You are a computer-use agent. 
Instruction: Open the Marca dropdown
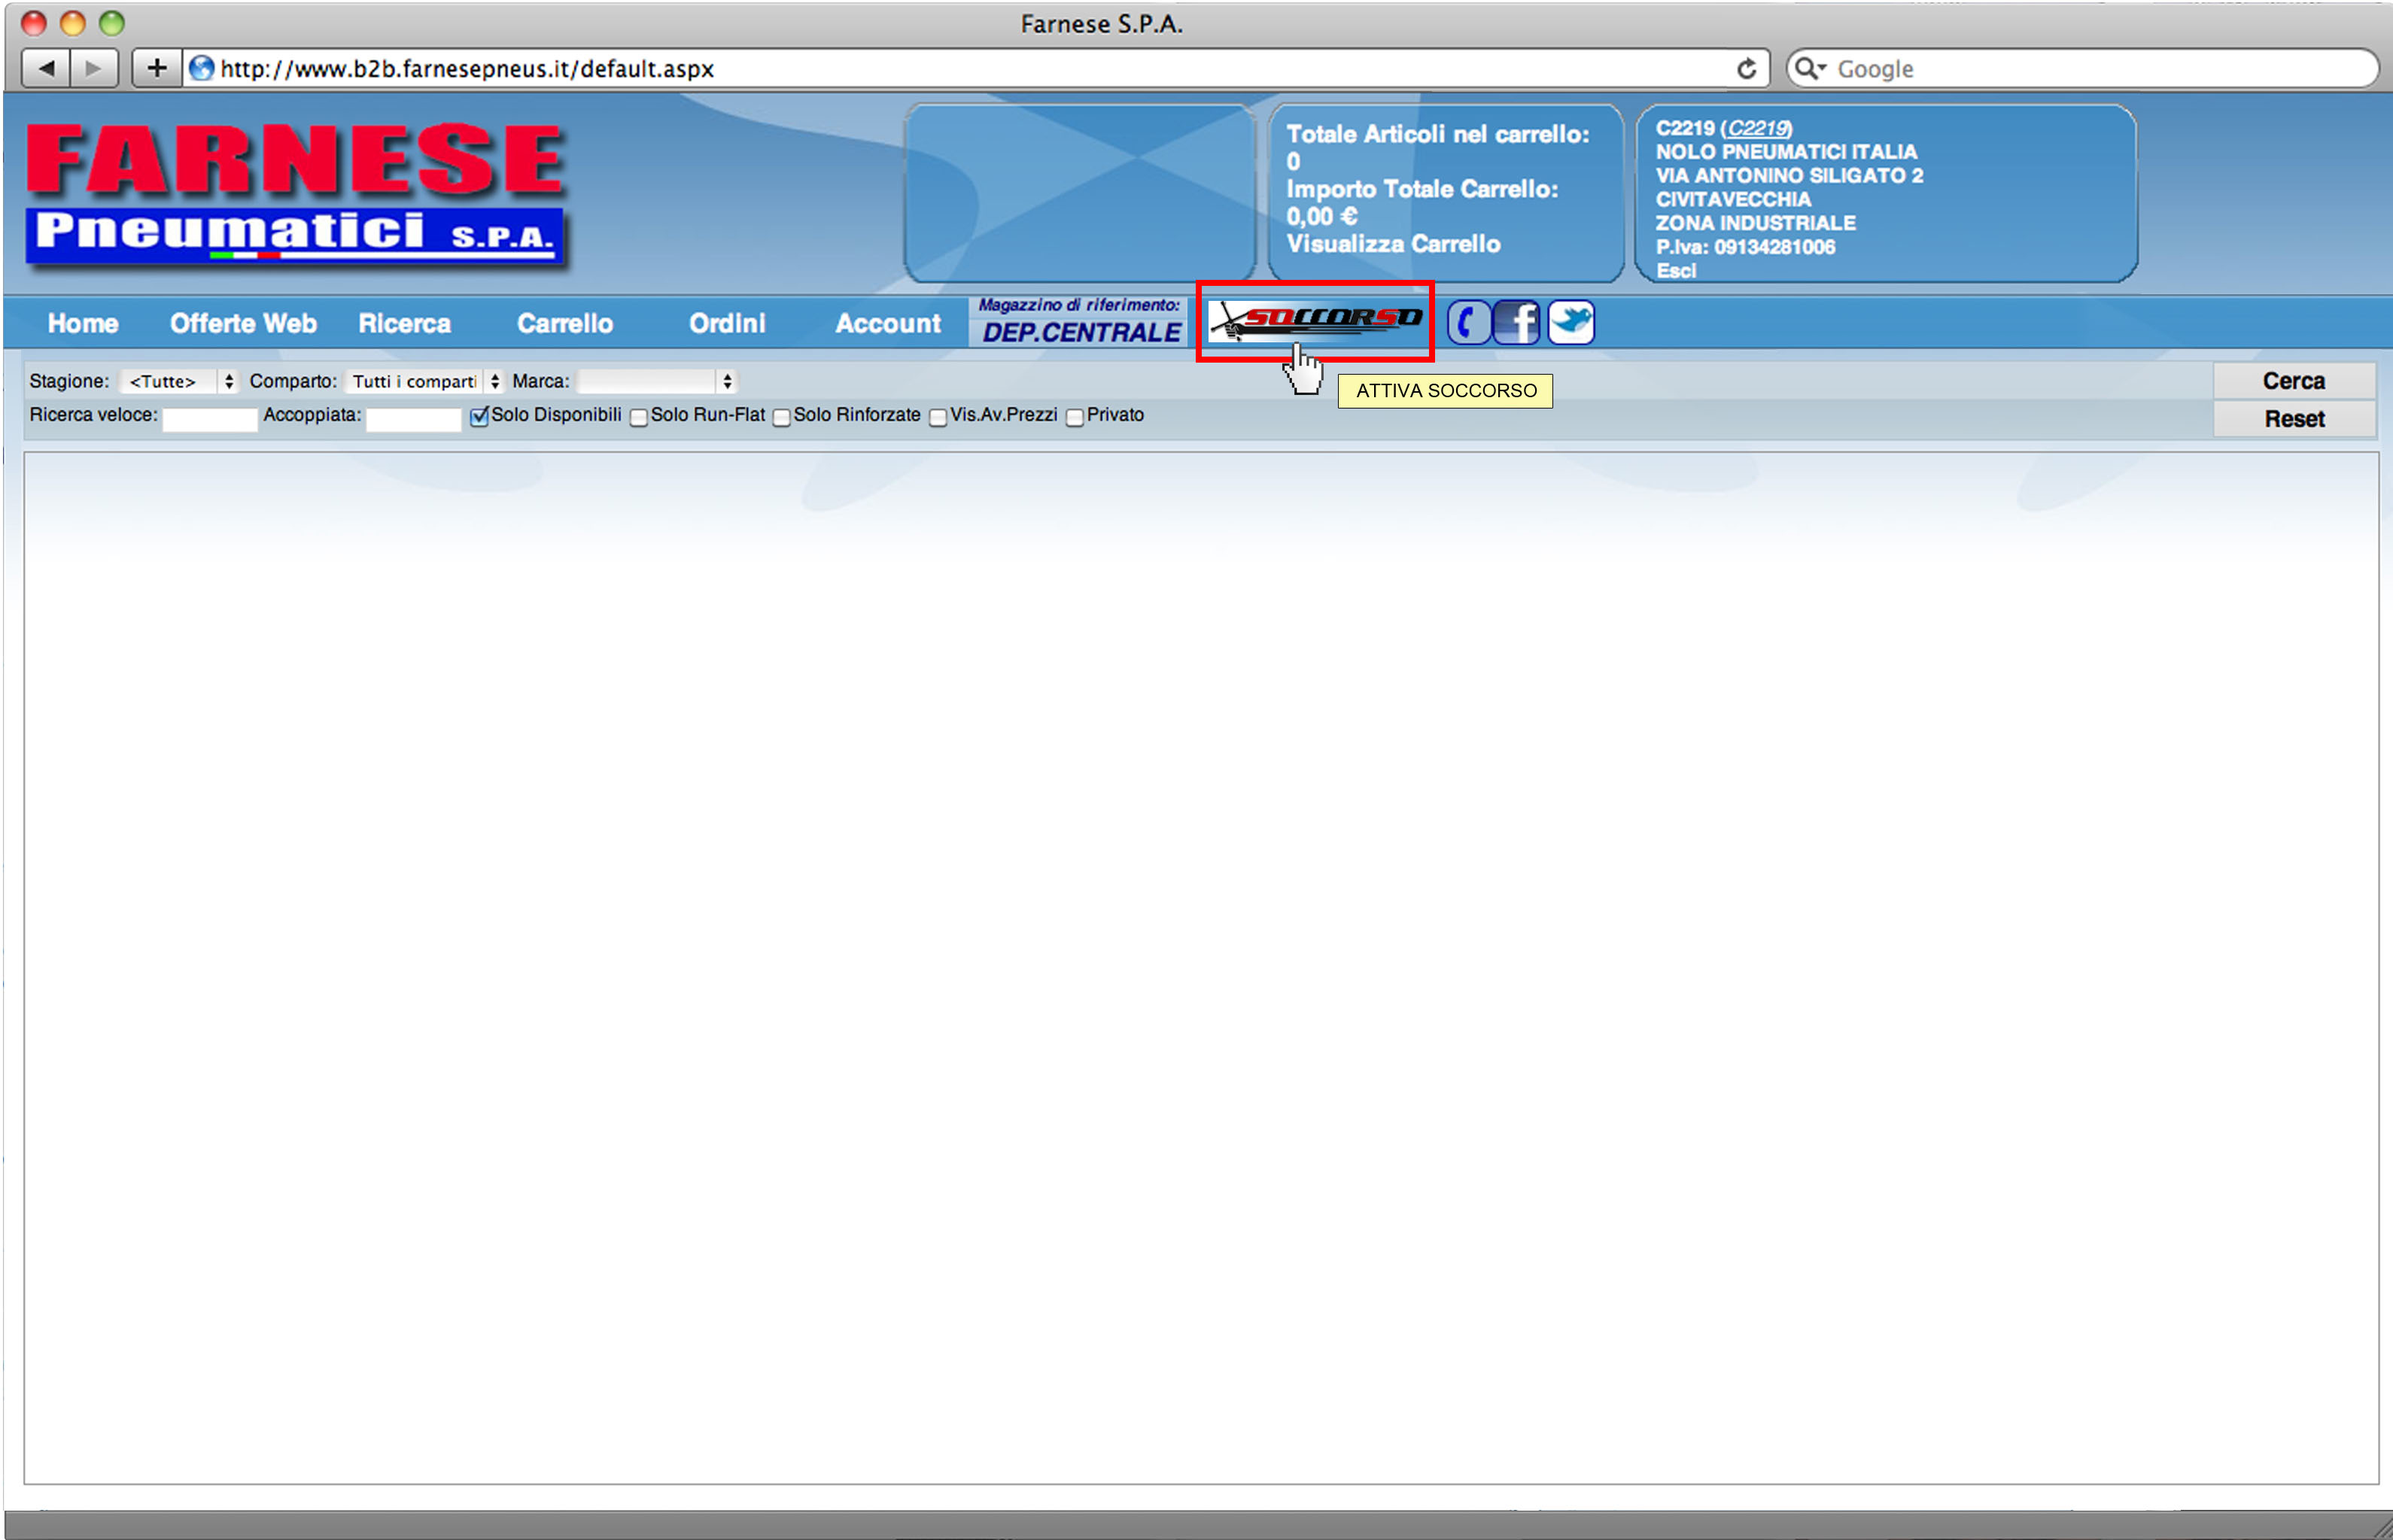click(x=657, y=381)
